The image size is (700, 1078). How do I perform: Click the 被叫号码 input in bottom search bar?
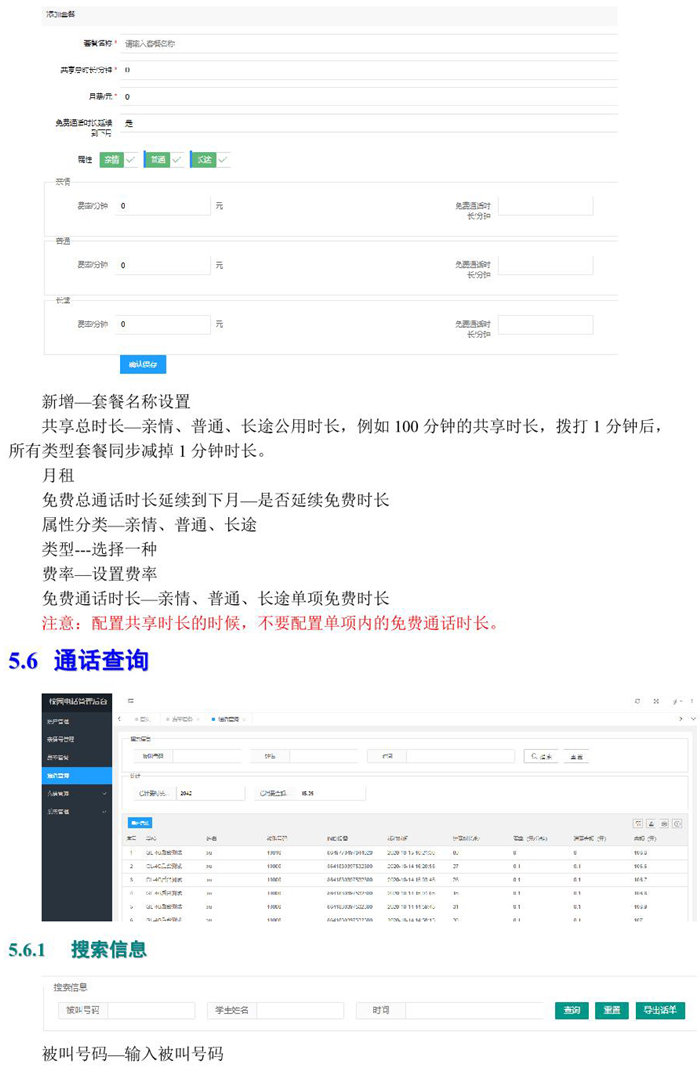[x=150, y=1011]
